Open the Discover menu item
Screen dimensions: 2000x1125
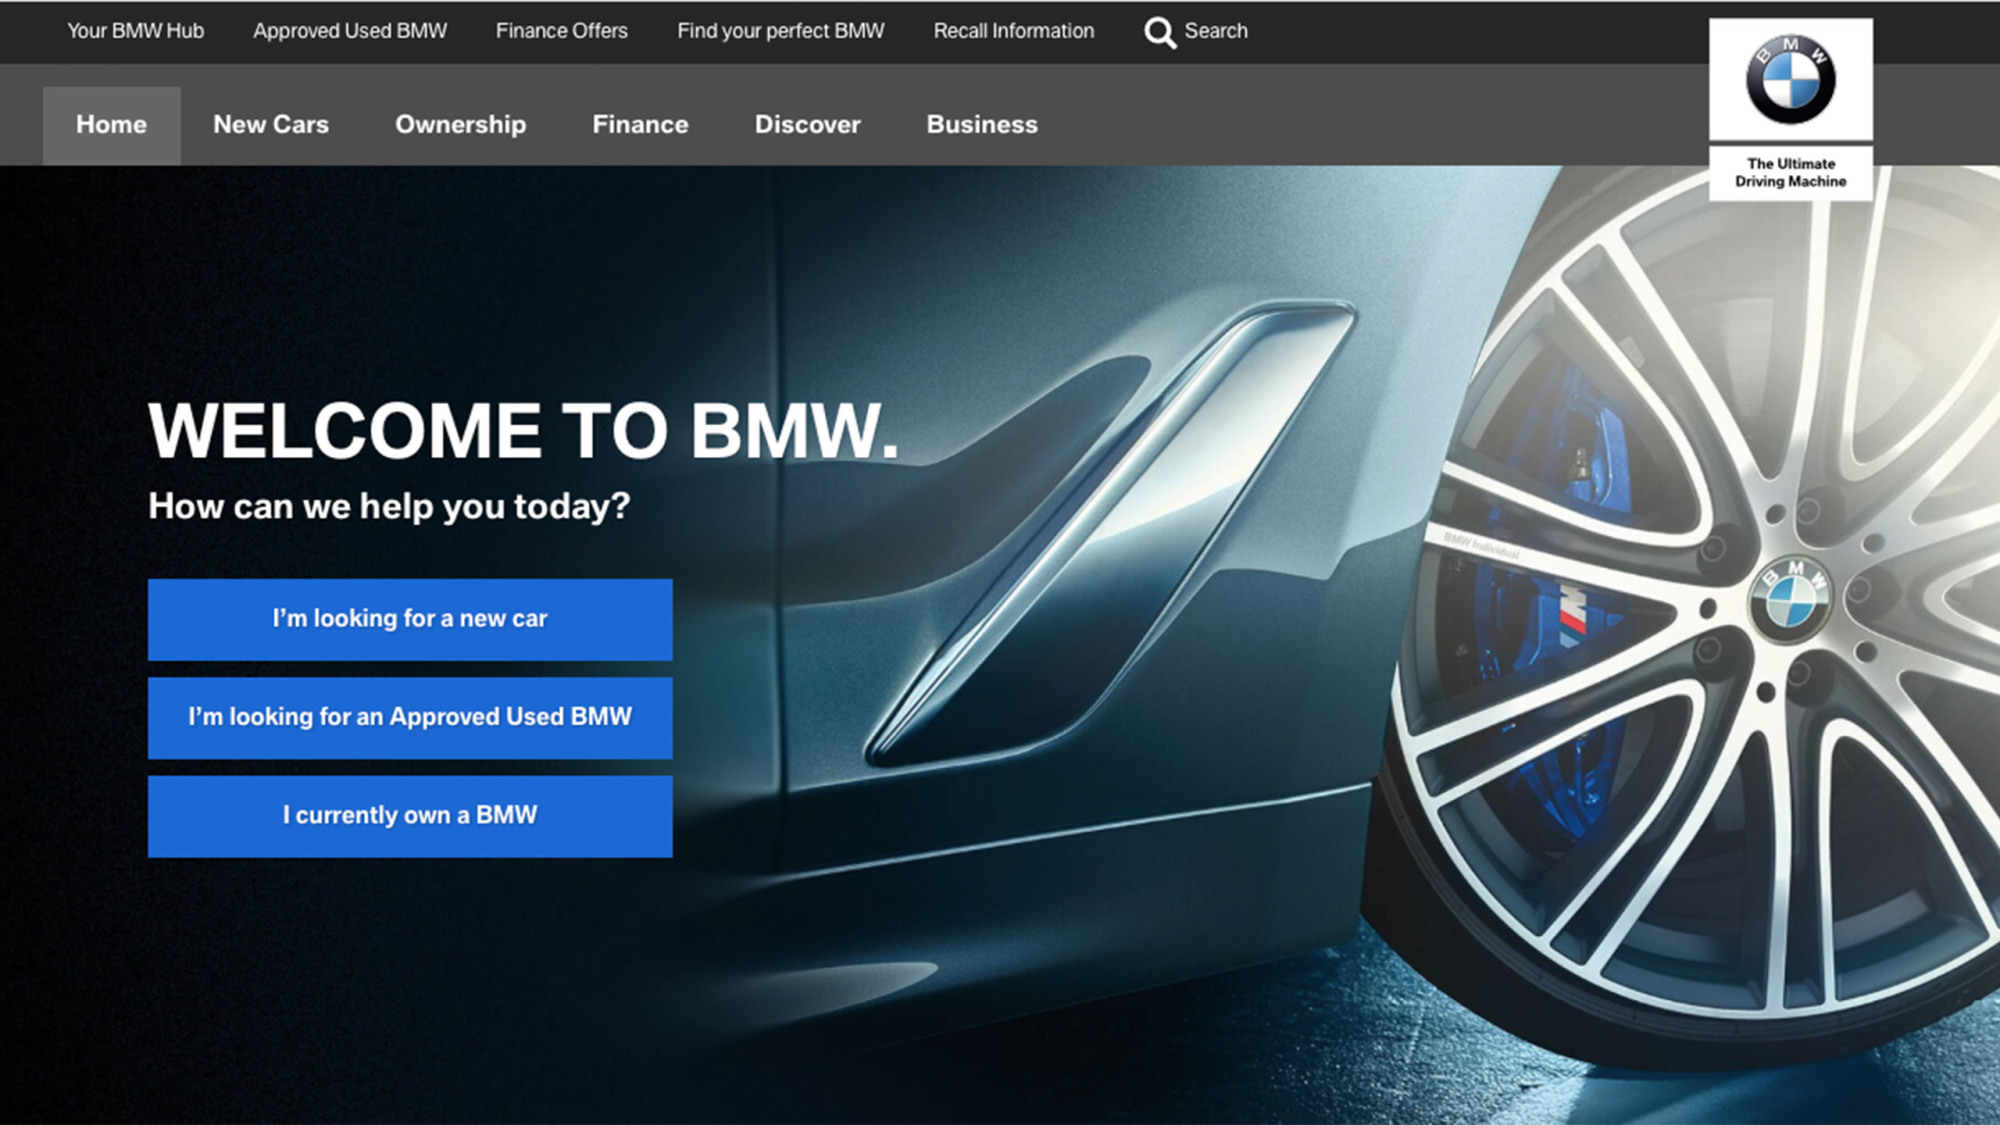(807, 125)
